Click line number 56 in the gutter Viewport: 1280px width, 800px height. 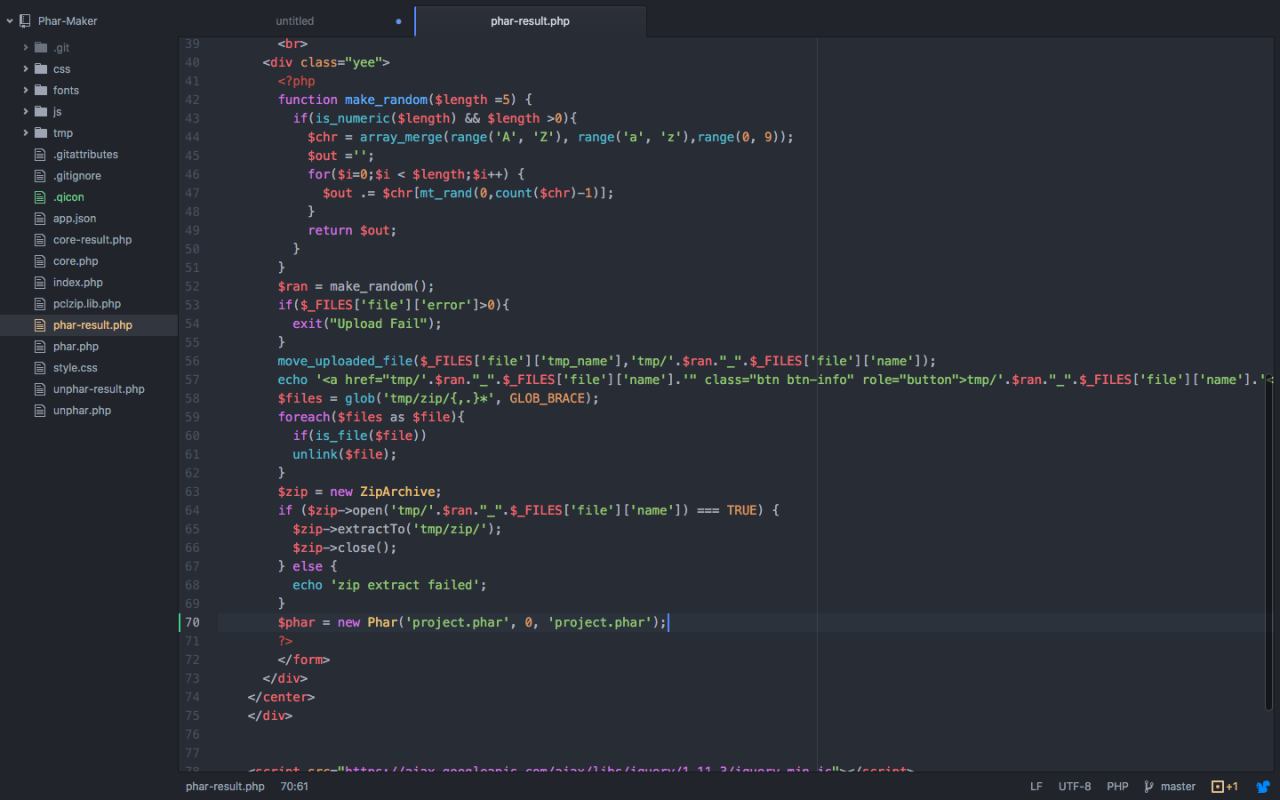point(192,361)
